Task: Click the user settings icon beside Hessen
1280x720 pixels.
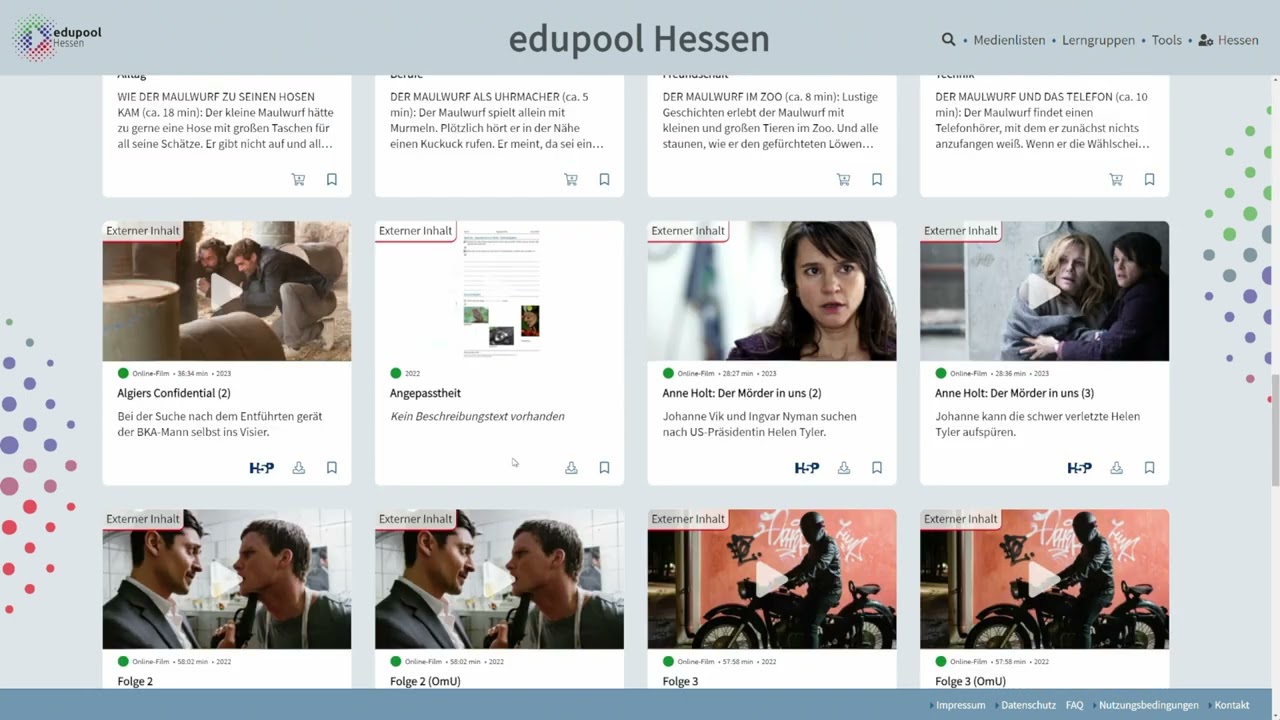Action: tap(1206, 41)
